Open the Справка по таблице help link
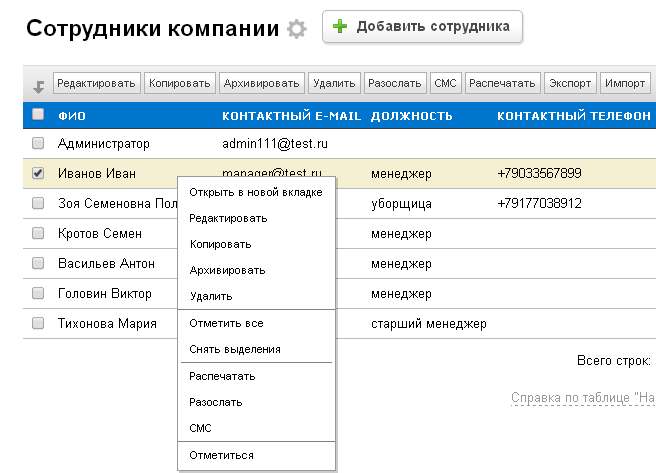The width and height of the screenshot is (656, 473). pyautogui.click(x=582, y=397)
